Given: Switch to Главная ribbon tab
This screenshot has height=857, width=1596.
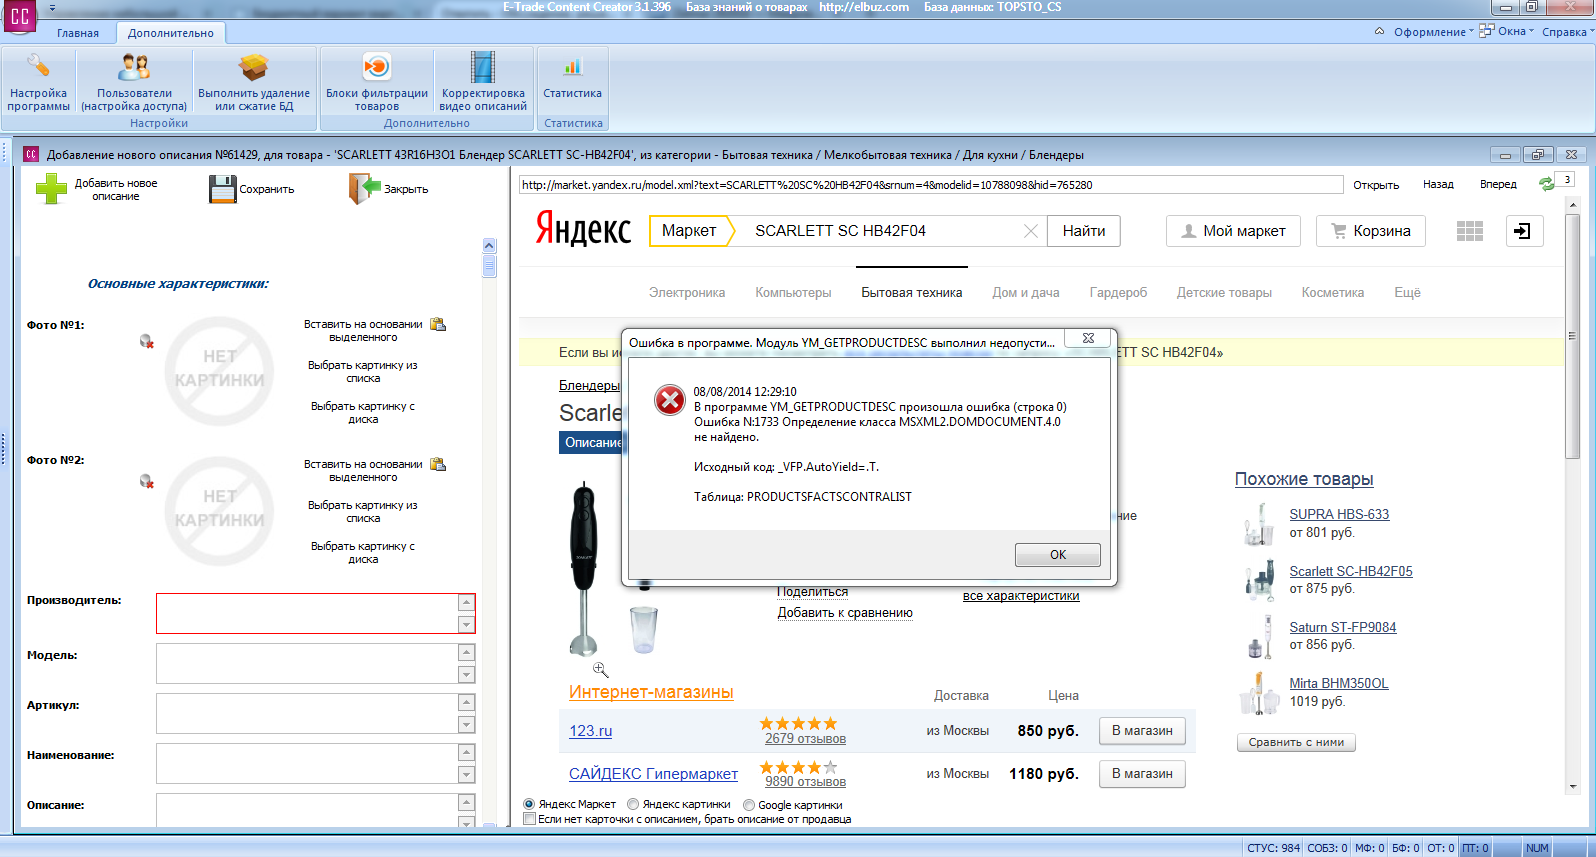Looking at the screenshot, I should 78,33.
